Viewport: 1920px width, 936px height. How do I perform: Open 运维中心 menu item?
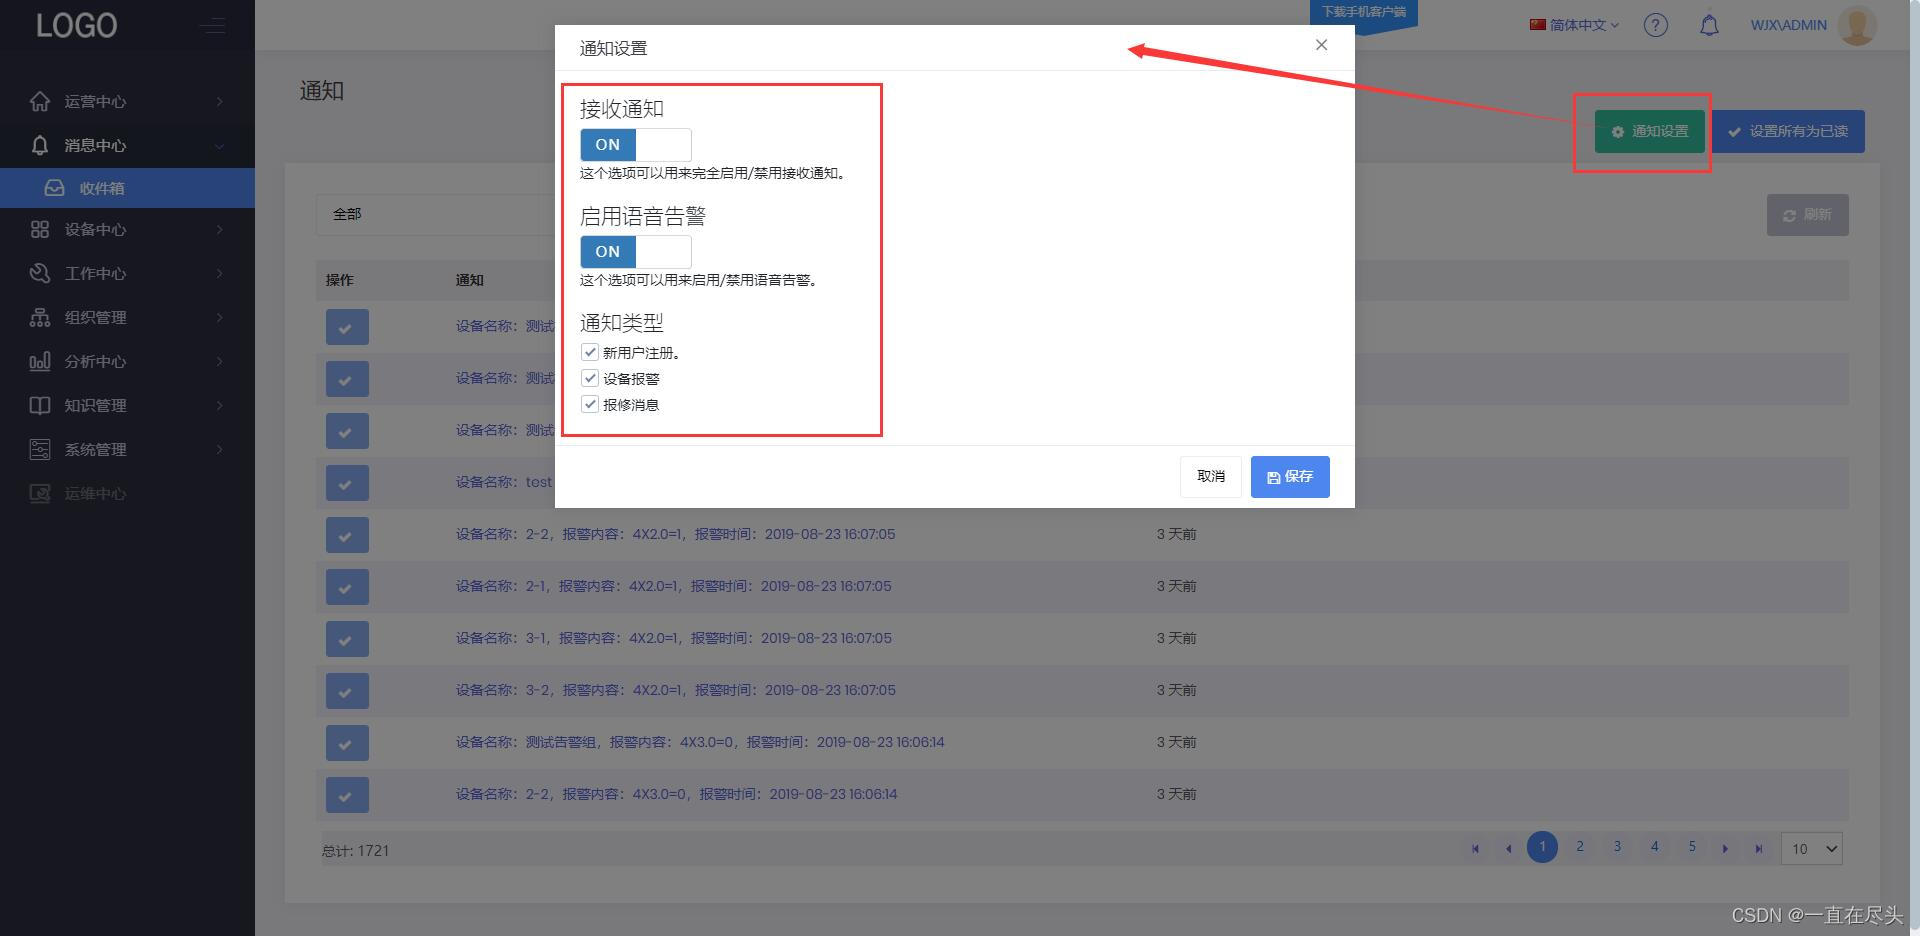point(127,493)
